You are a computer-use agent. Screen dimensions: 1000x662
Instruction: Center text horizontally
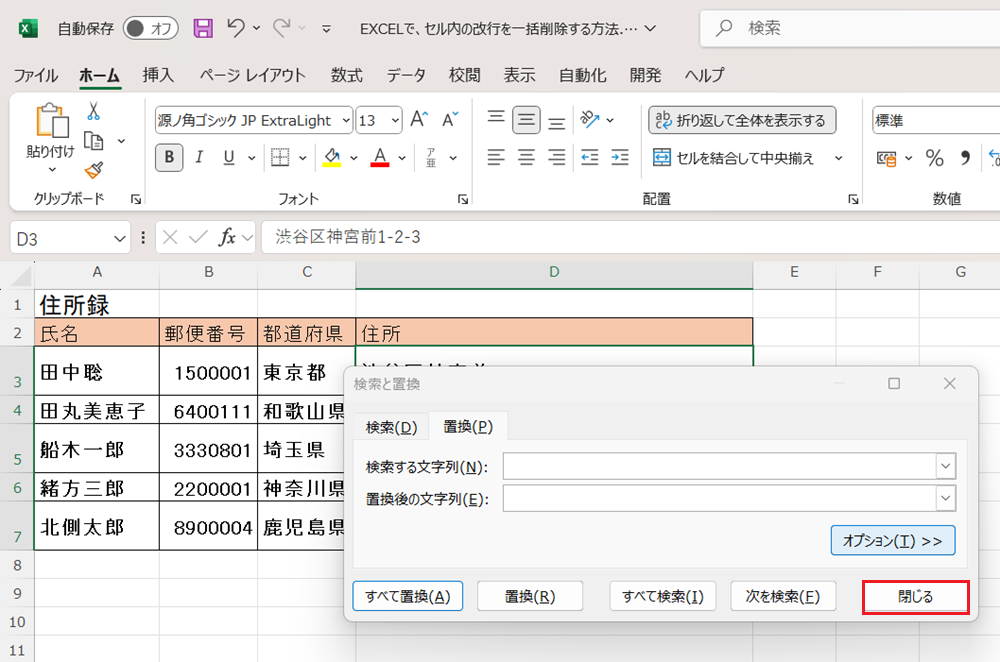pyautogui.click(x=526, y=158)
